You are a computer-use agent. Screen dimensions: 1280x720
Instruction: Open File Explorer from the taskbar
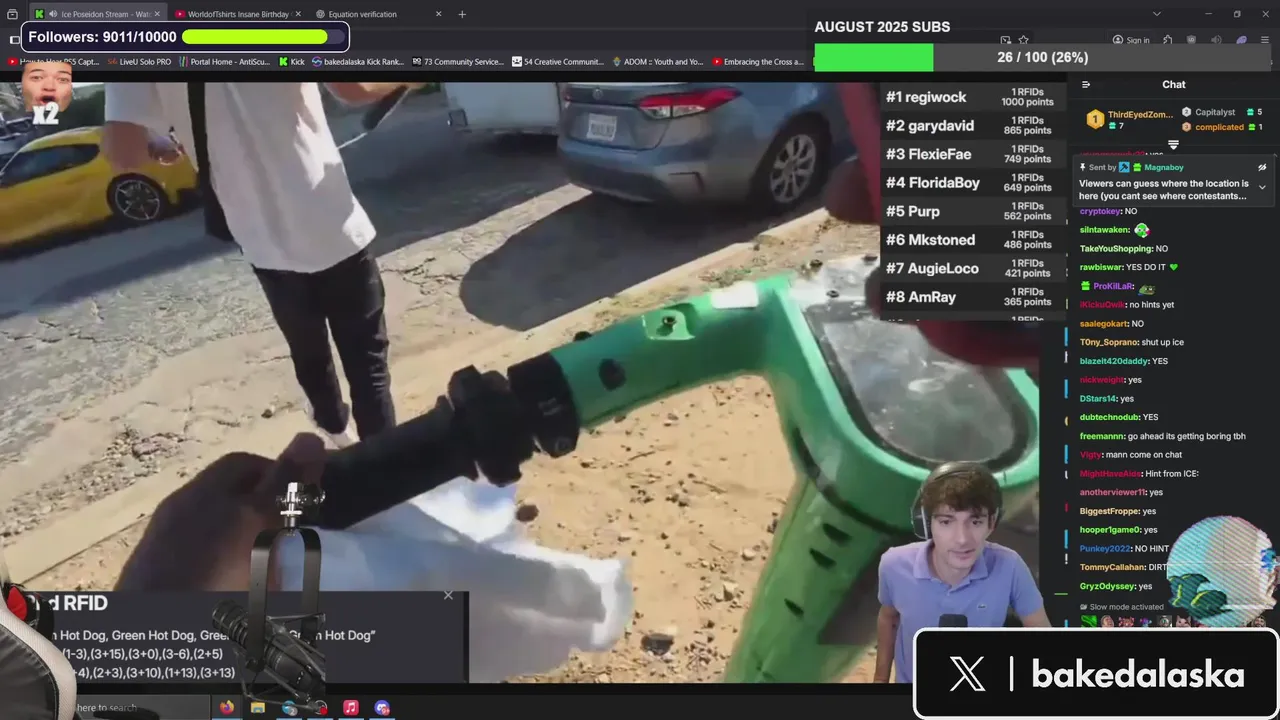[258, 708]
